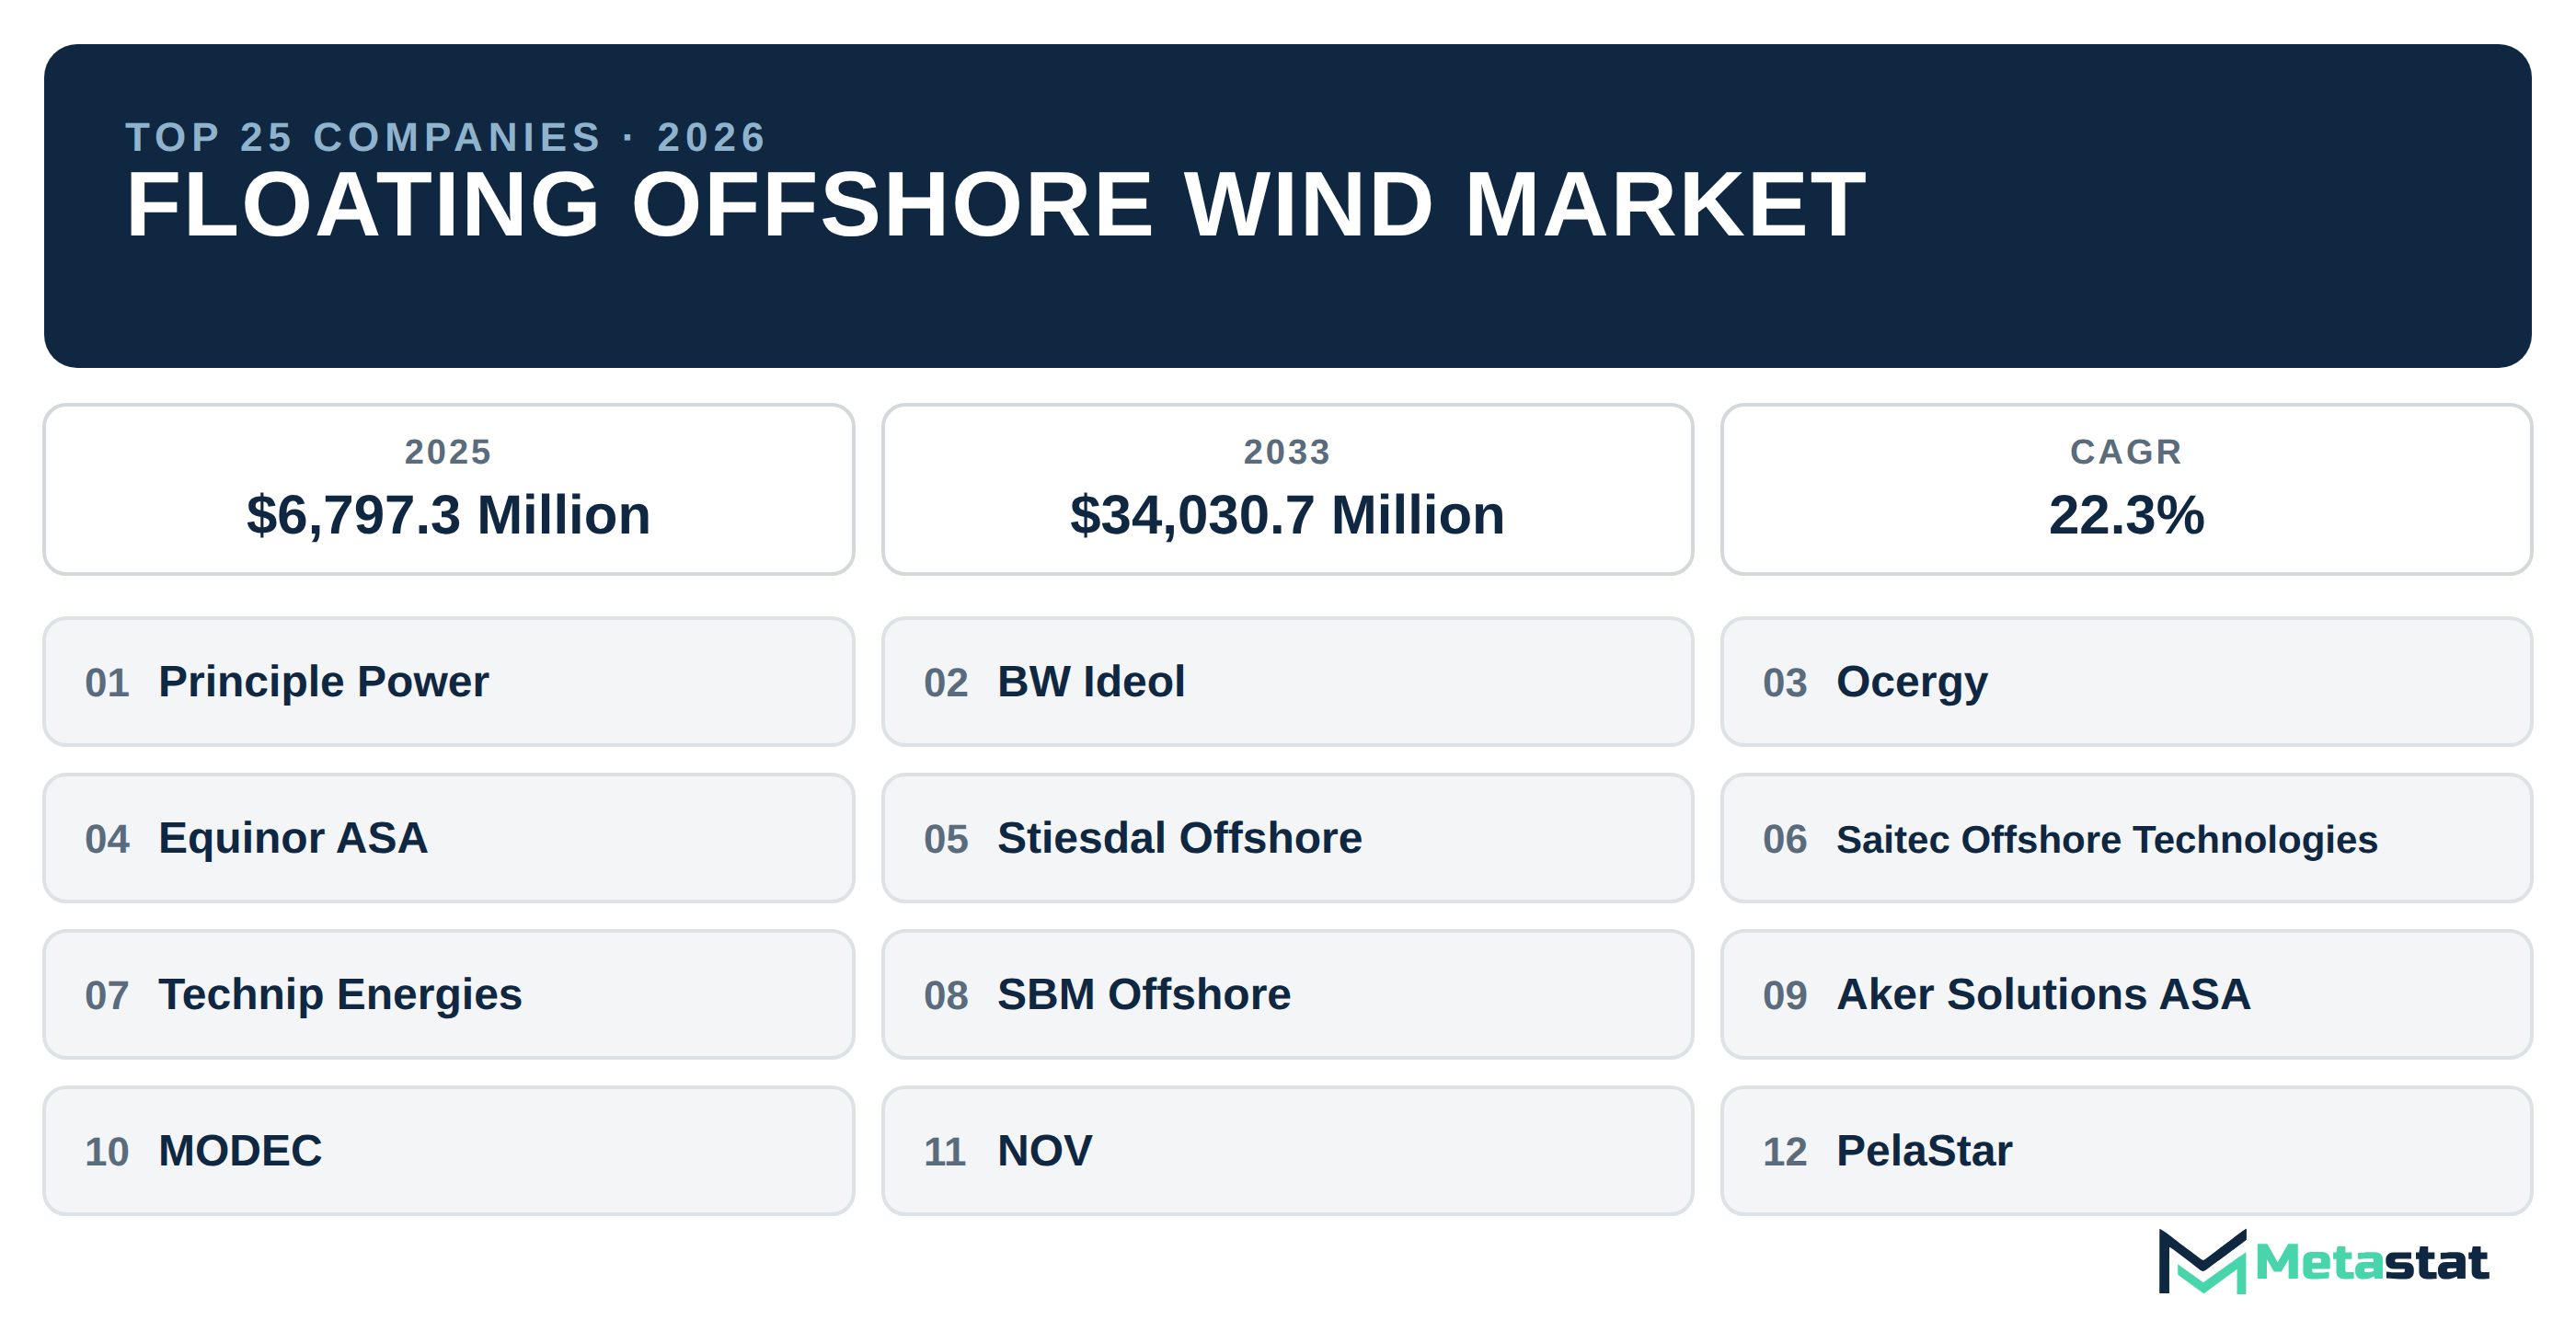This screenshot has height=1343, width=2576.
Task: Choose the SBM Offshore card
Action: pyautogui.click(x=1287, y=995)
